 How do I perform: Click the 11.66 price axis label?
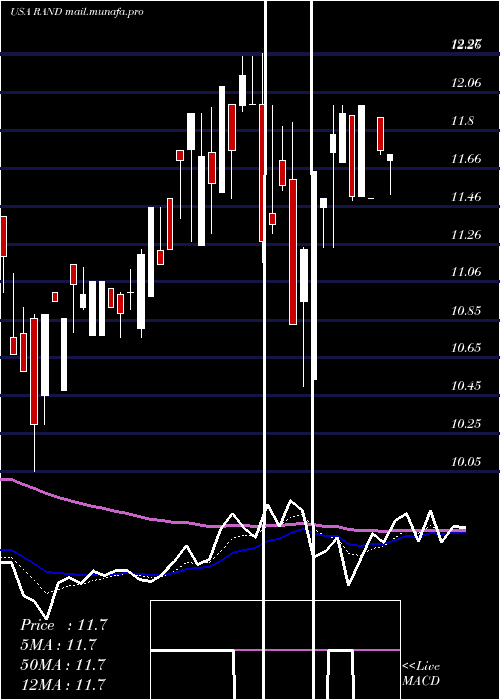[x=466, y=158]
